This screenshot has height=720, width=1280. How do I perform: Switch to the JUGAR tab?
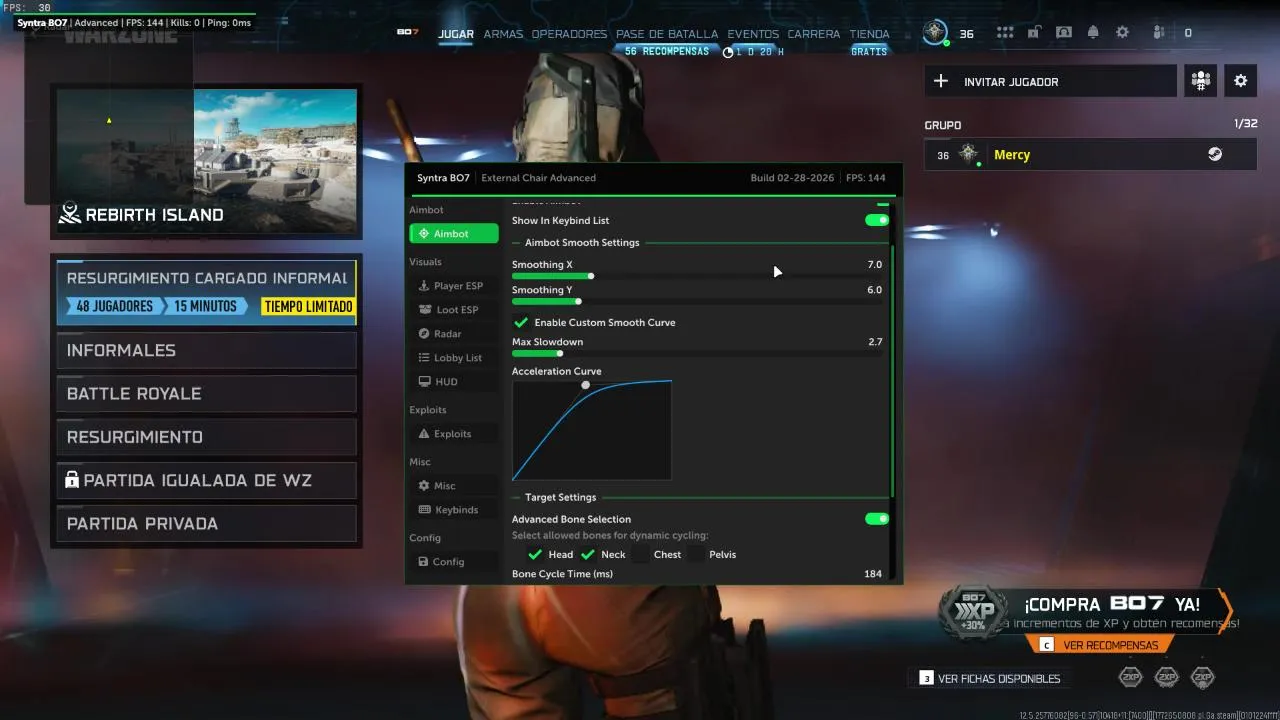[456, 34]
